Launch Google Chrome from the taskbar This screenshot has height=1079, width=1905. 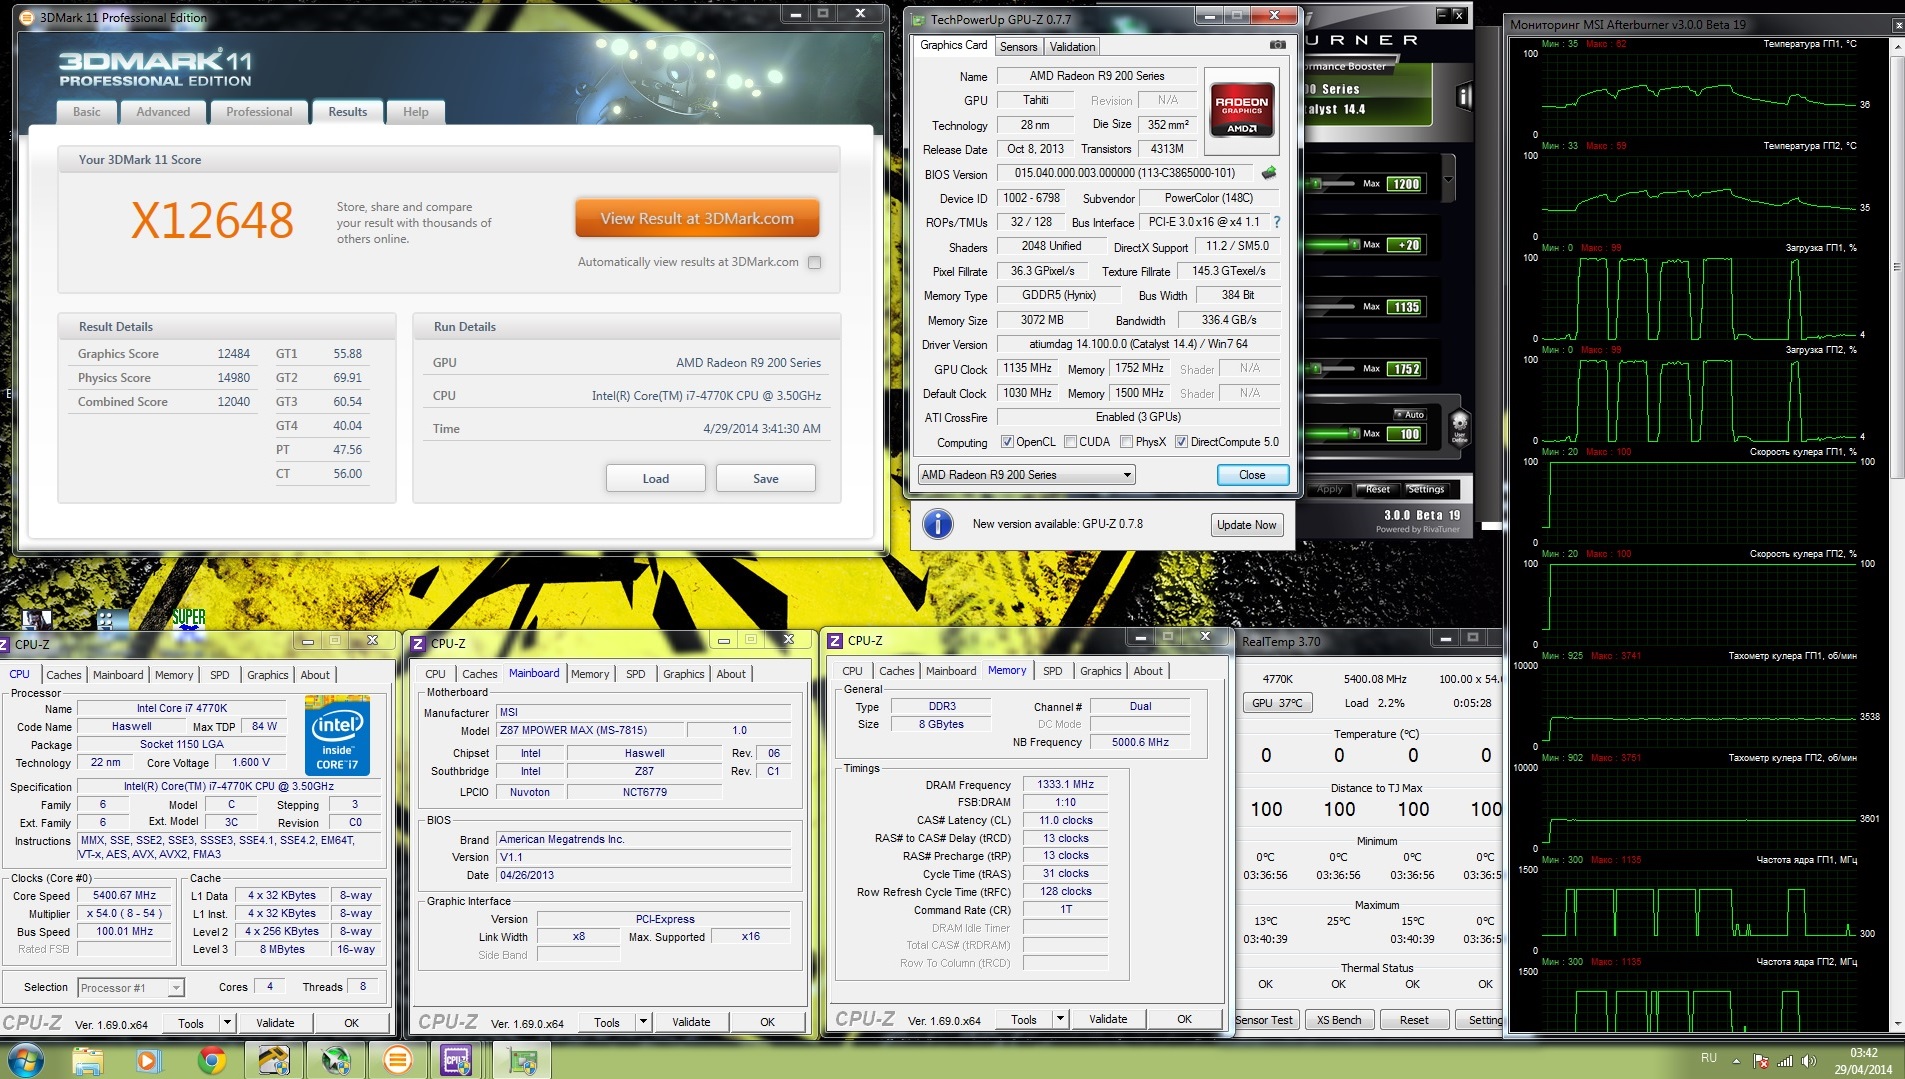click(x=211, y=1060)
